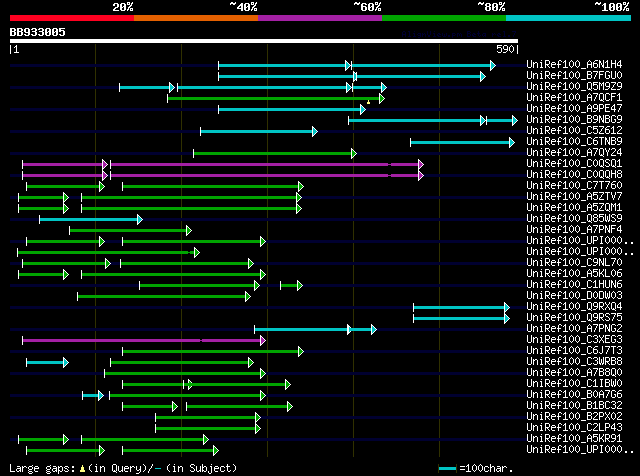Select the UniRef100_C5Z612 label
This screenshot has height=476, width=640.
coord(574,131)
